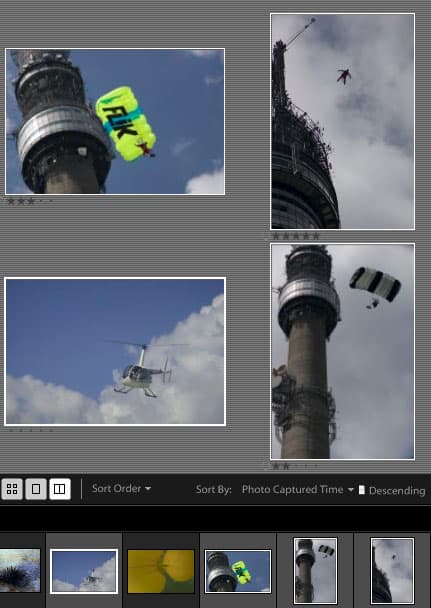Set star rating under red jumper photo
This screenshot has height=608, width=431.
coord(295,235)
